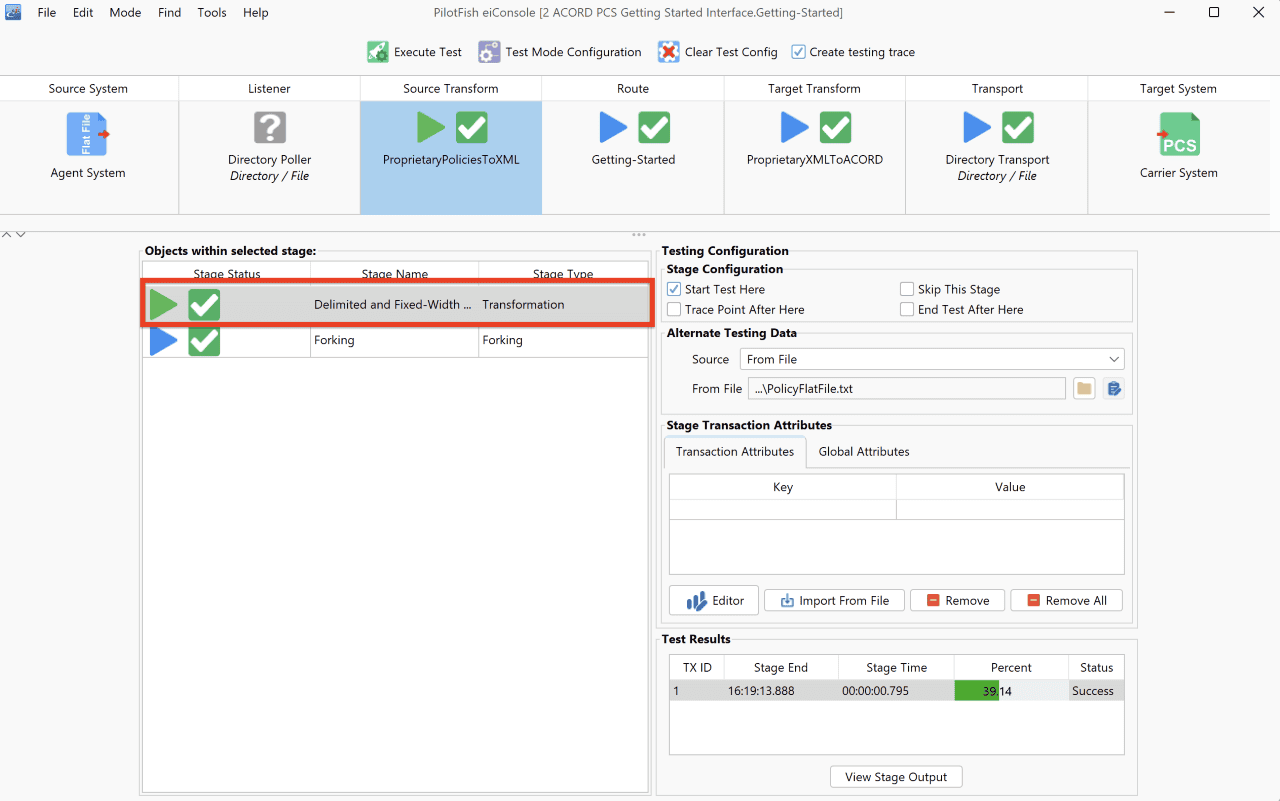1280x801 pixels.
Task: Open the File menu
Action: coord(47,13)
